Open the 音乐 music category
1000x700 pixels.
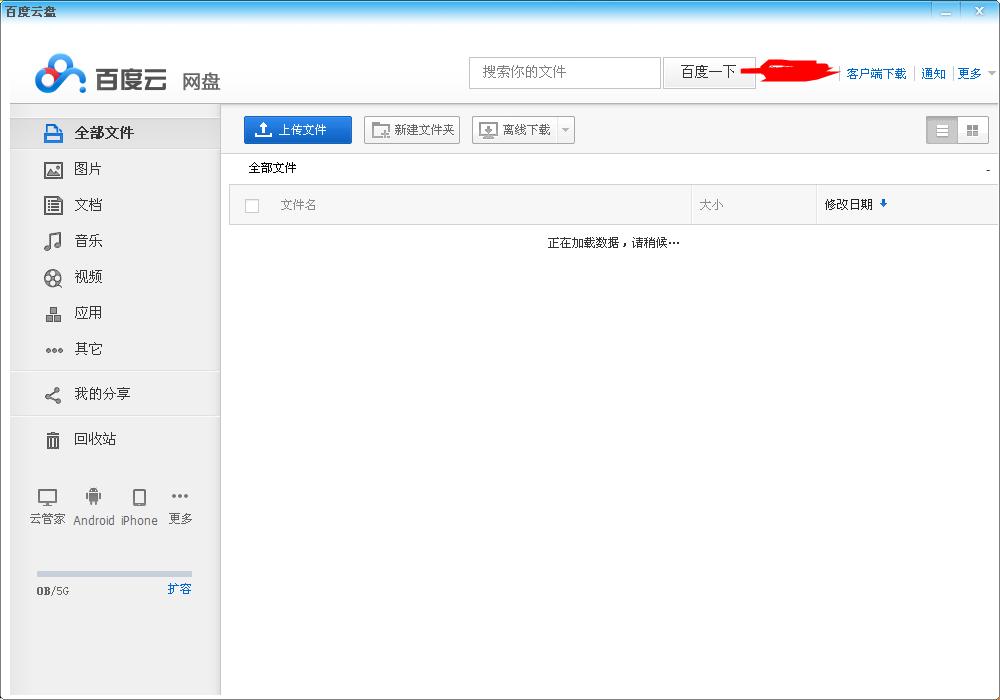(115, 241)
